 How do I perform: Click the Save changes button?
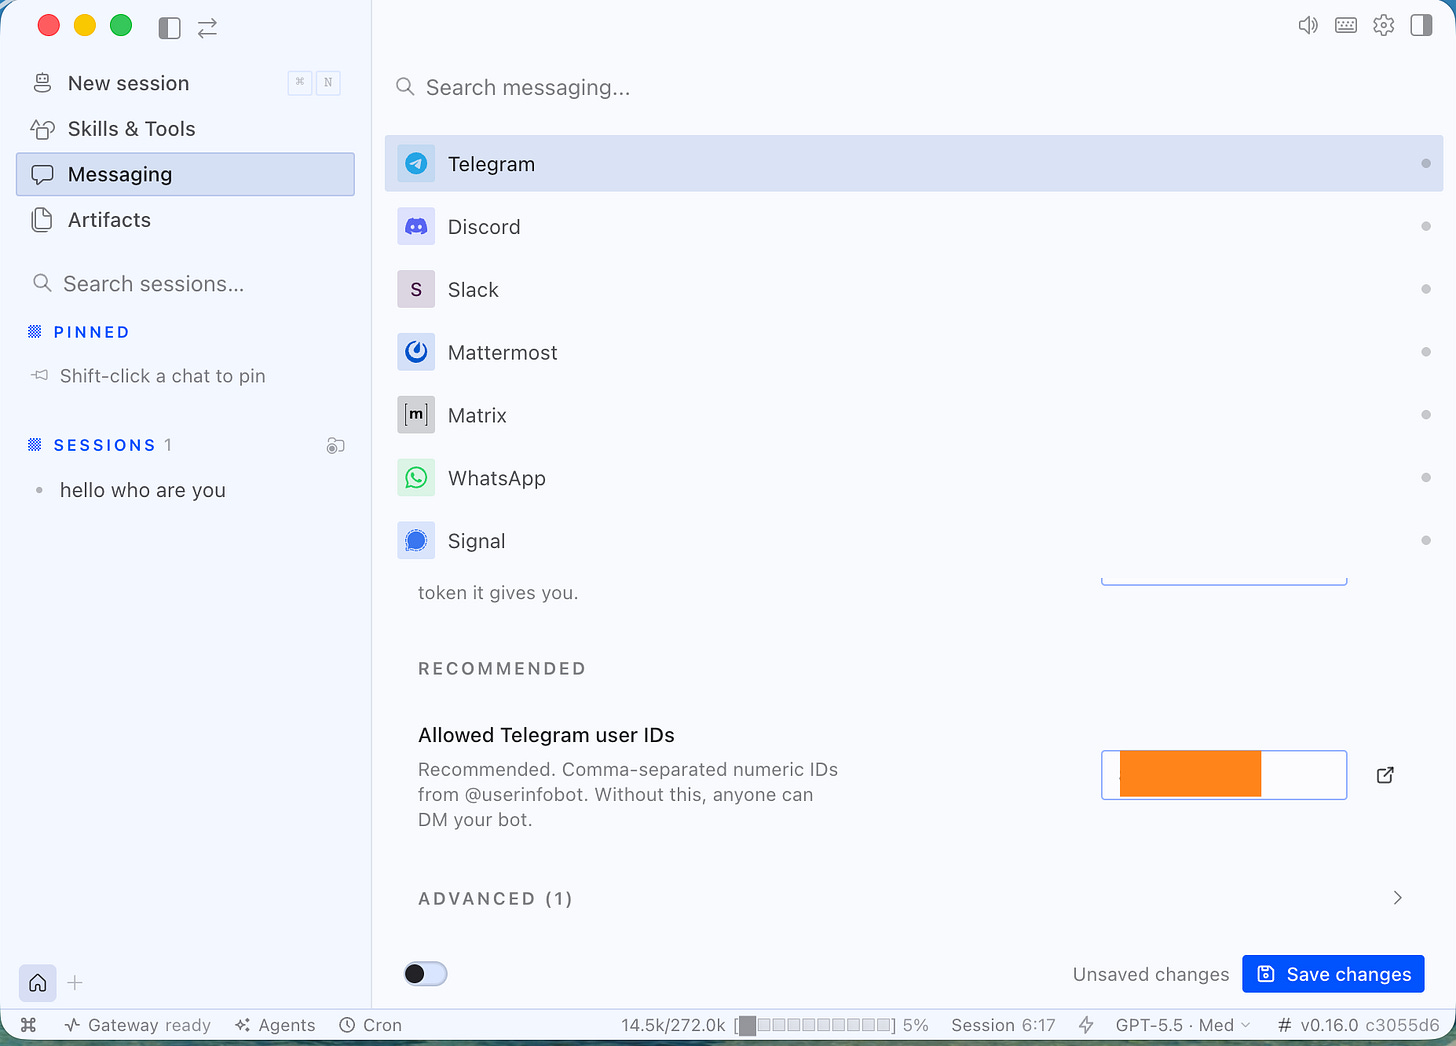[1333, 974]
